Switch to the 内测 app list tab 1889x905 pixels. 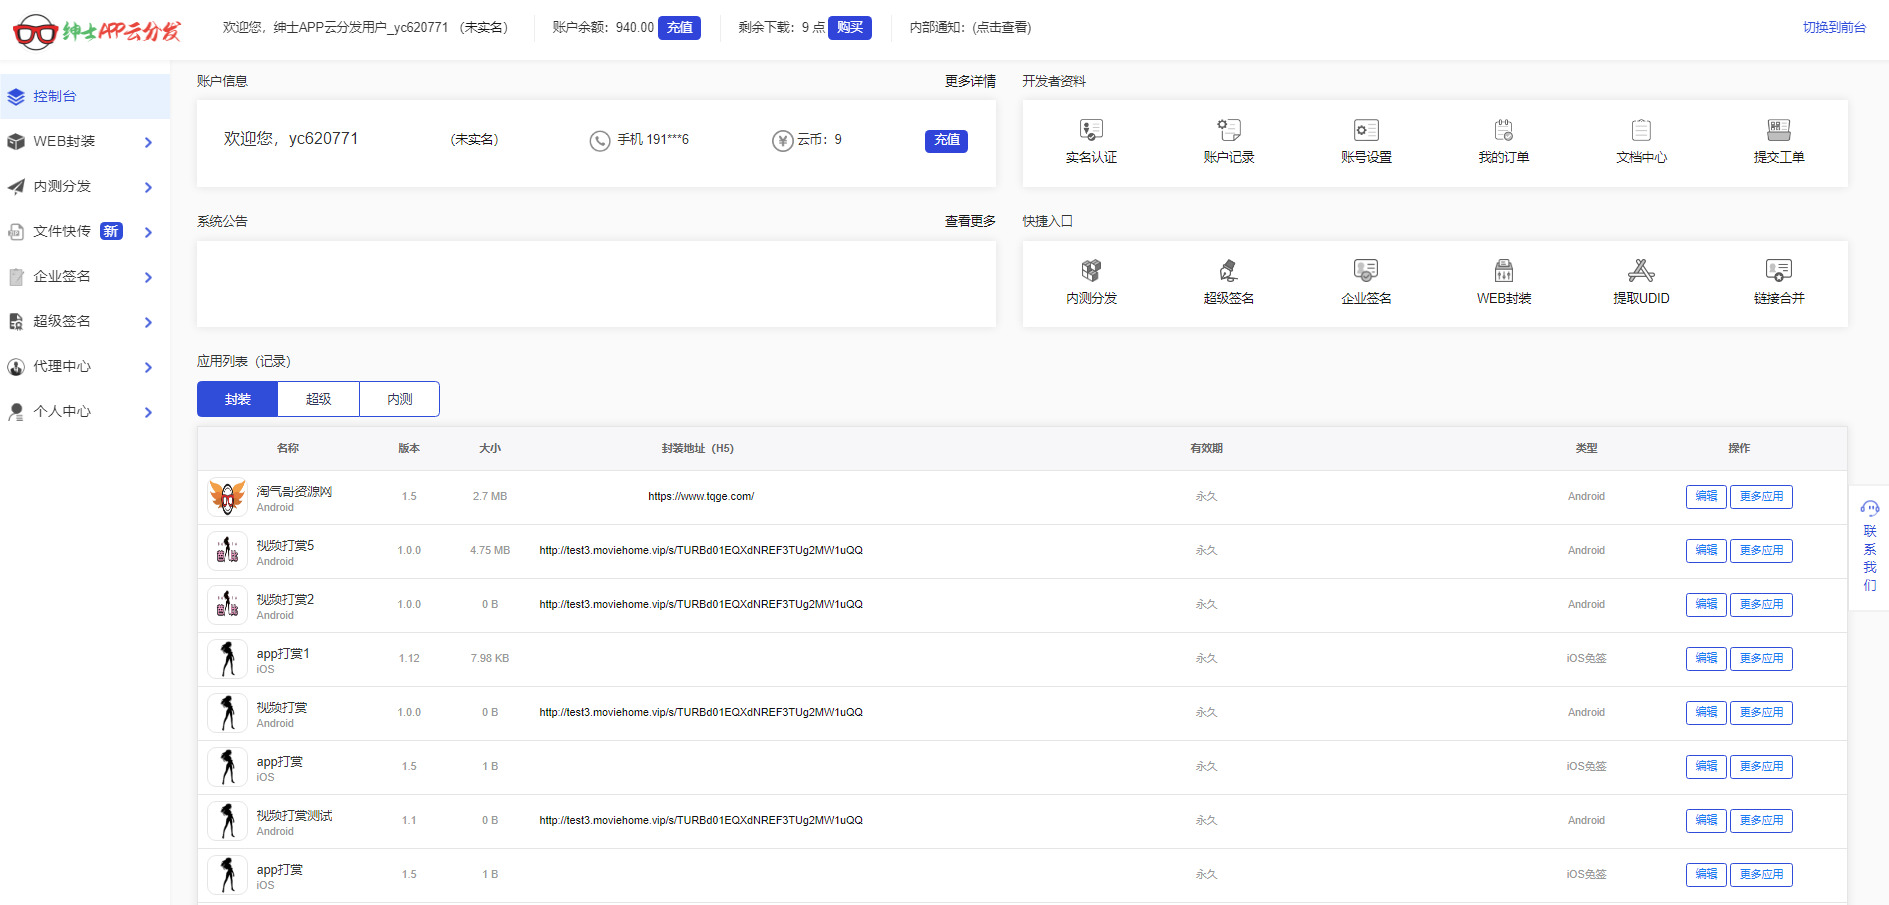pyautogui.click(x=399, y=399)
